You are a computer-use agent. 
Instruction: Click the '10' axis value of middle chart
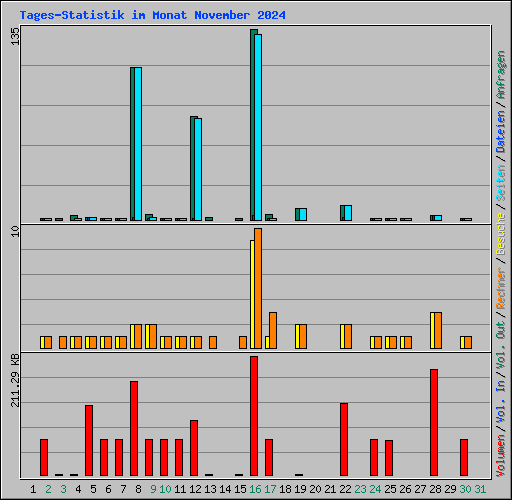pyautogui.click(x=15, y=232)
